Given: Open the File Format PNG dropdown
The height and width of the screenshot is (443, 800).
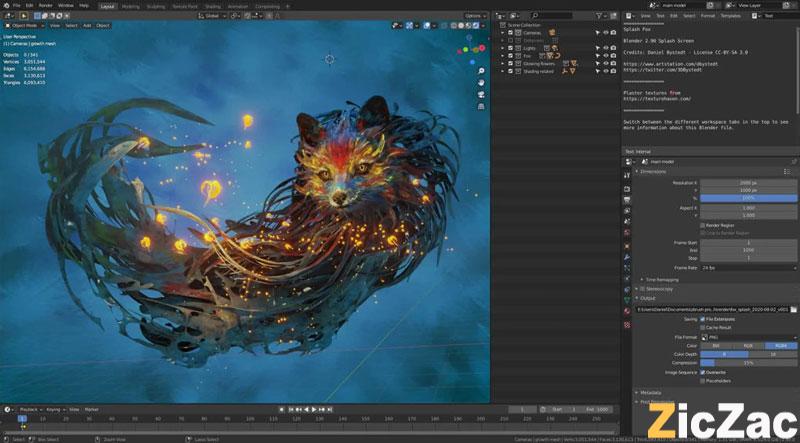Looking at the screenshot, I should click(746, 337).
